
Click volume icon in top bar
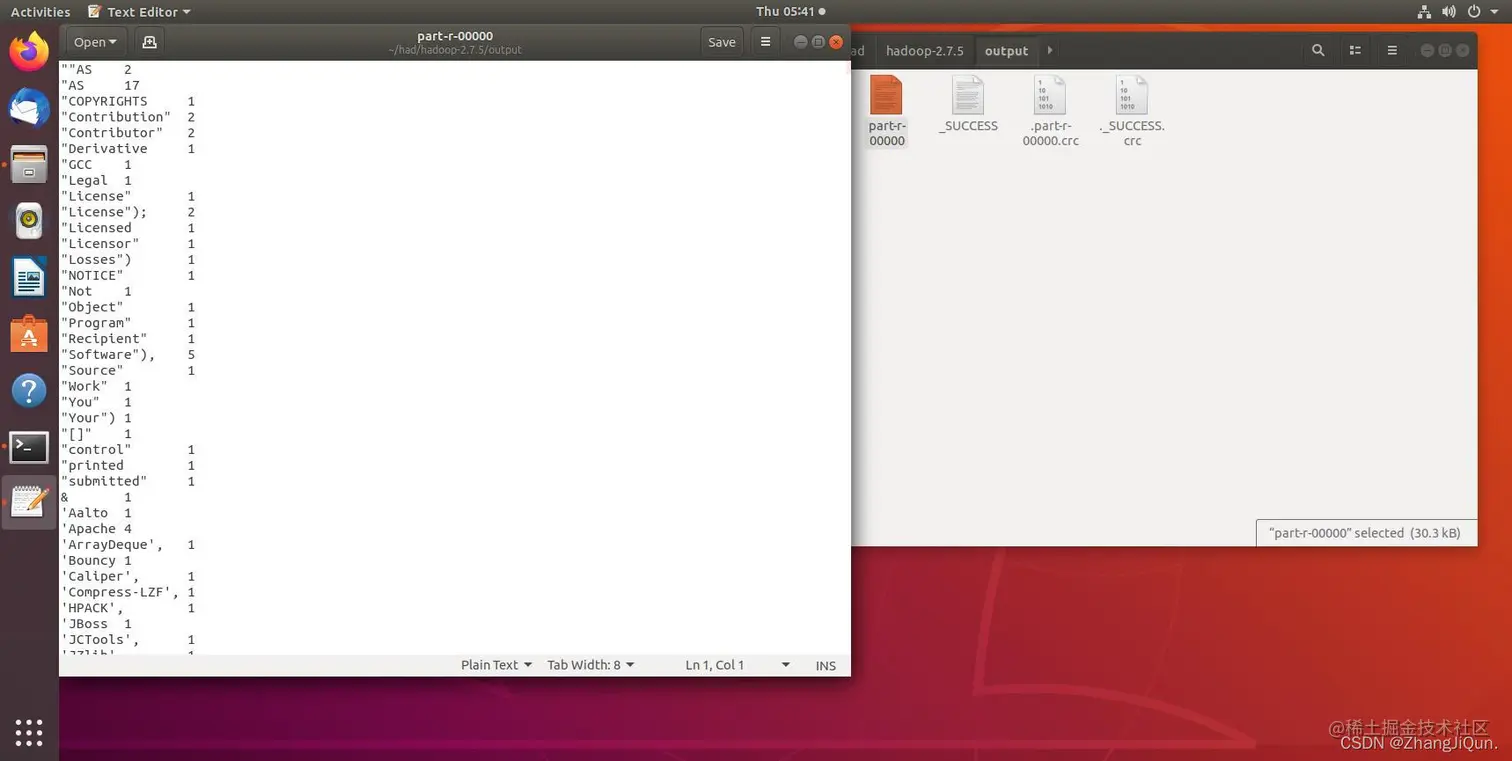coord(1451,12)
